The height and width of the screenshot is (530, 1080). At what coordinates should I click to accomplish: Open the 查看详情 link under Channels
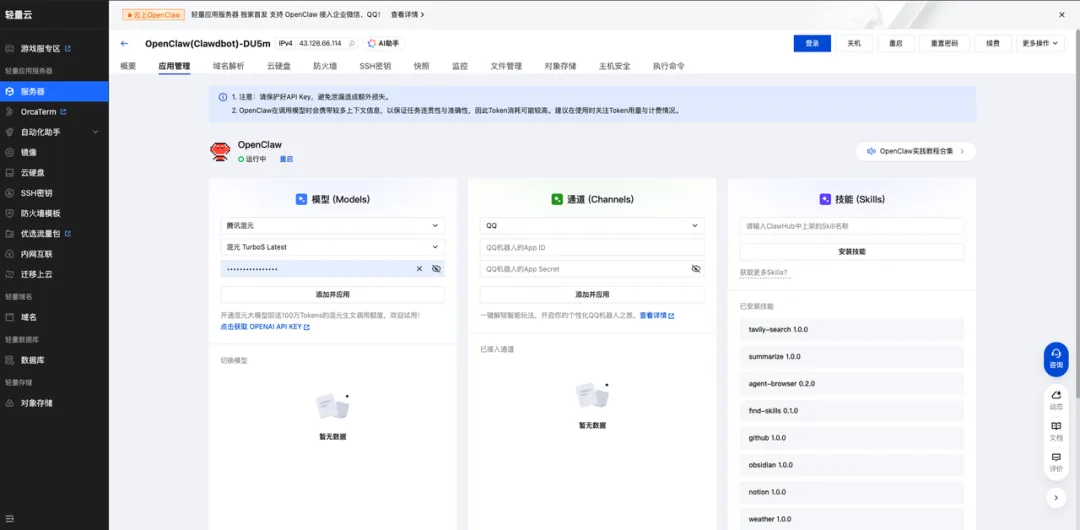[656, 315]
